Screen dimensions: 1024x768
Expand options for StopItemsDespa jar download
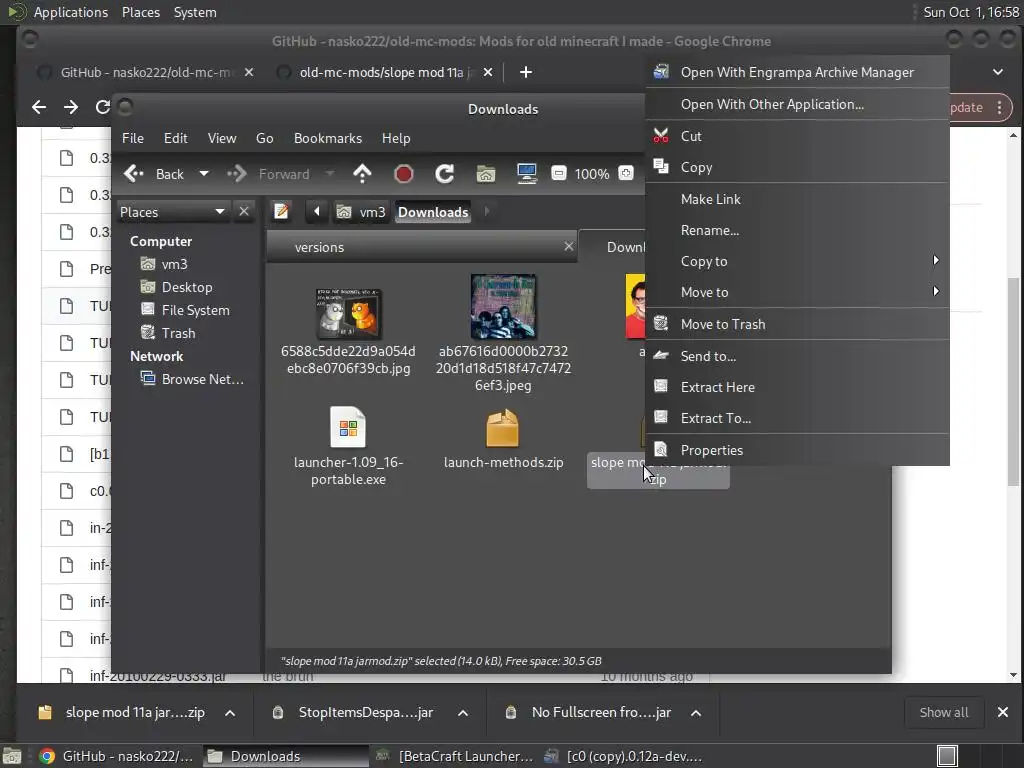[x=463, y=713]
